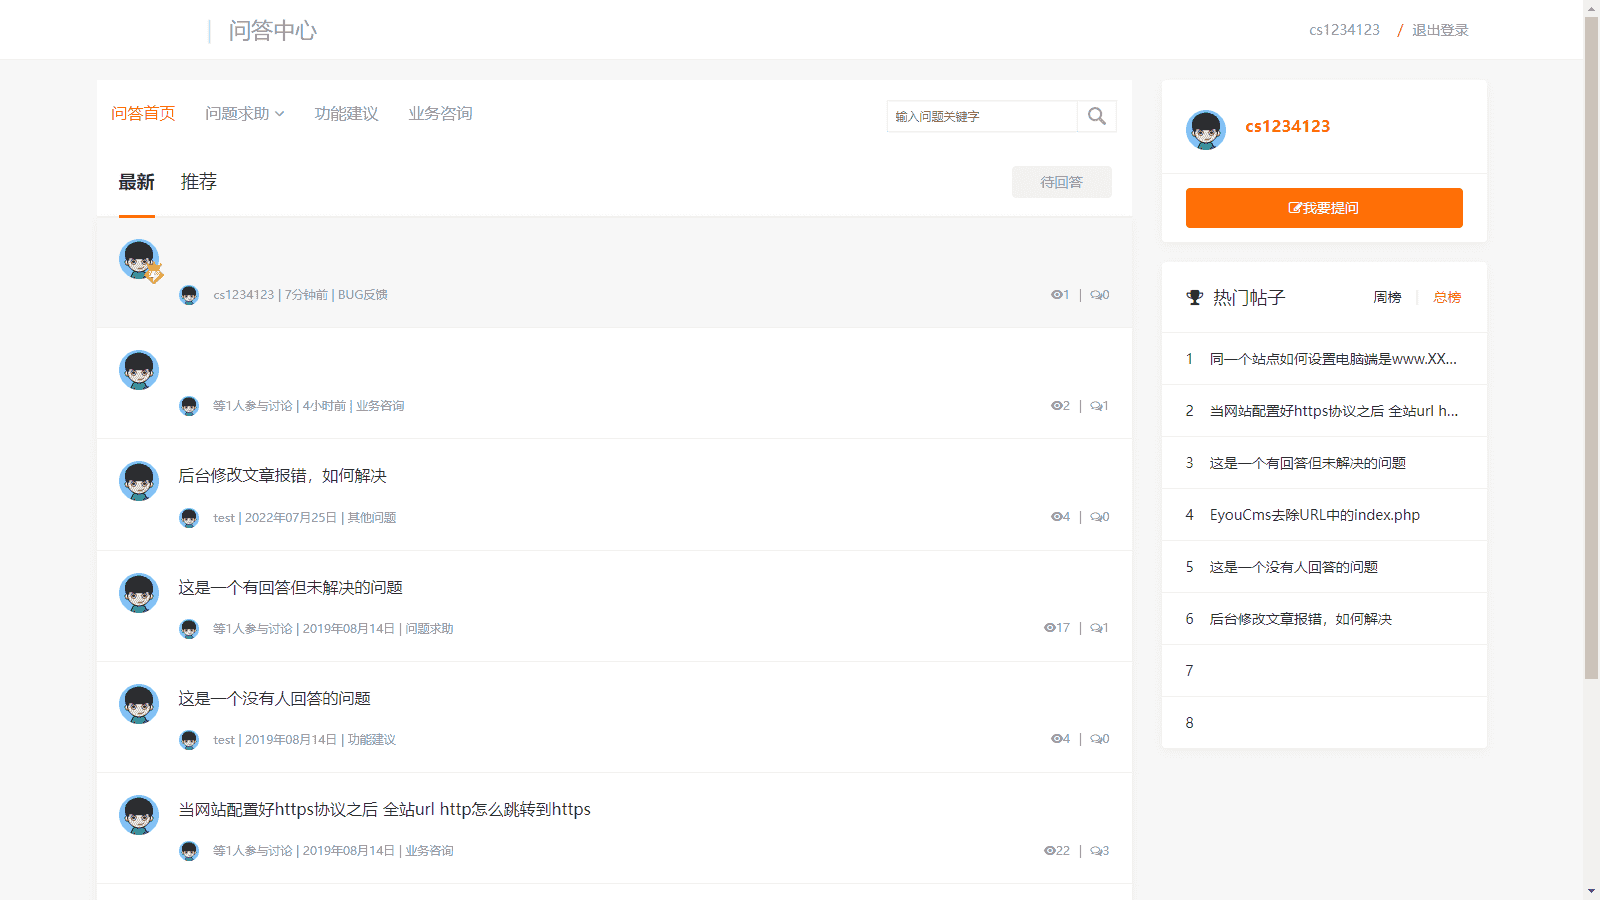
Task: Click the cs1234123 avatar in the sidebar profile card
Action: point(1206,130)
